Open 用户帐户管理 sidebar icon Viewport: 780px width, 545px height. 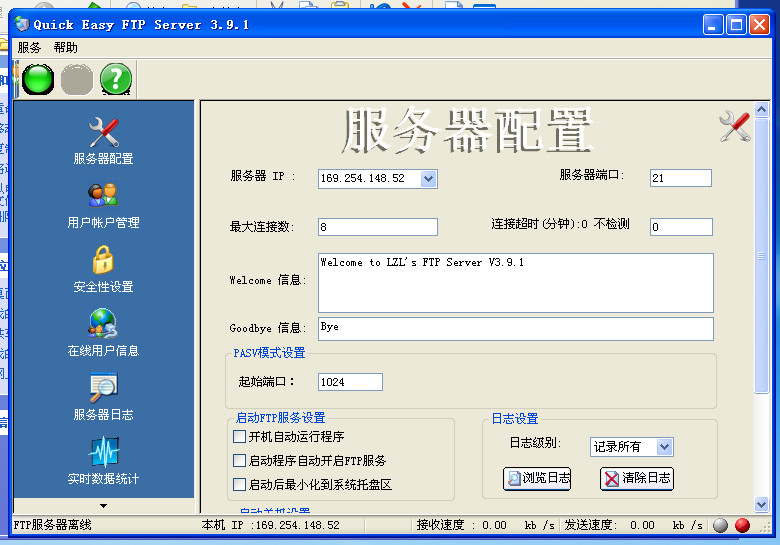coord(103,204)
